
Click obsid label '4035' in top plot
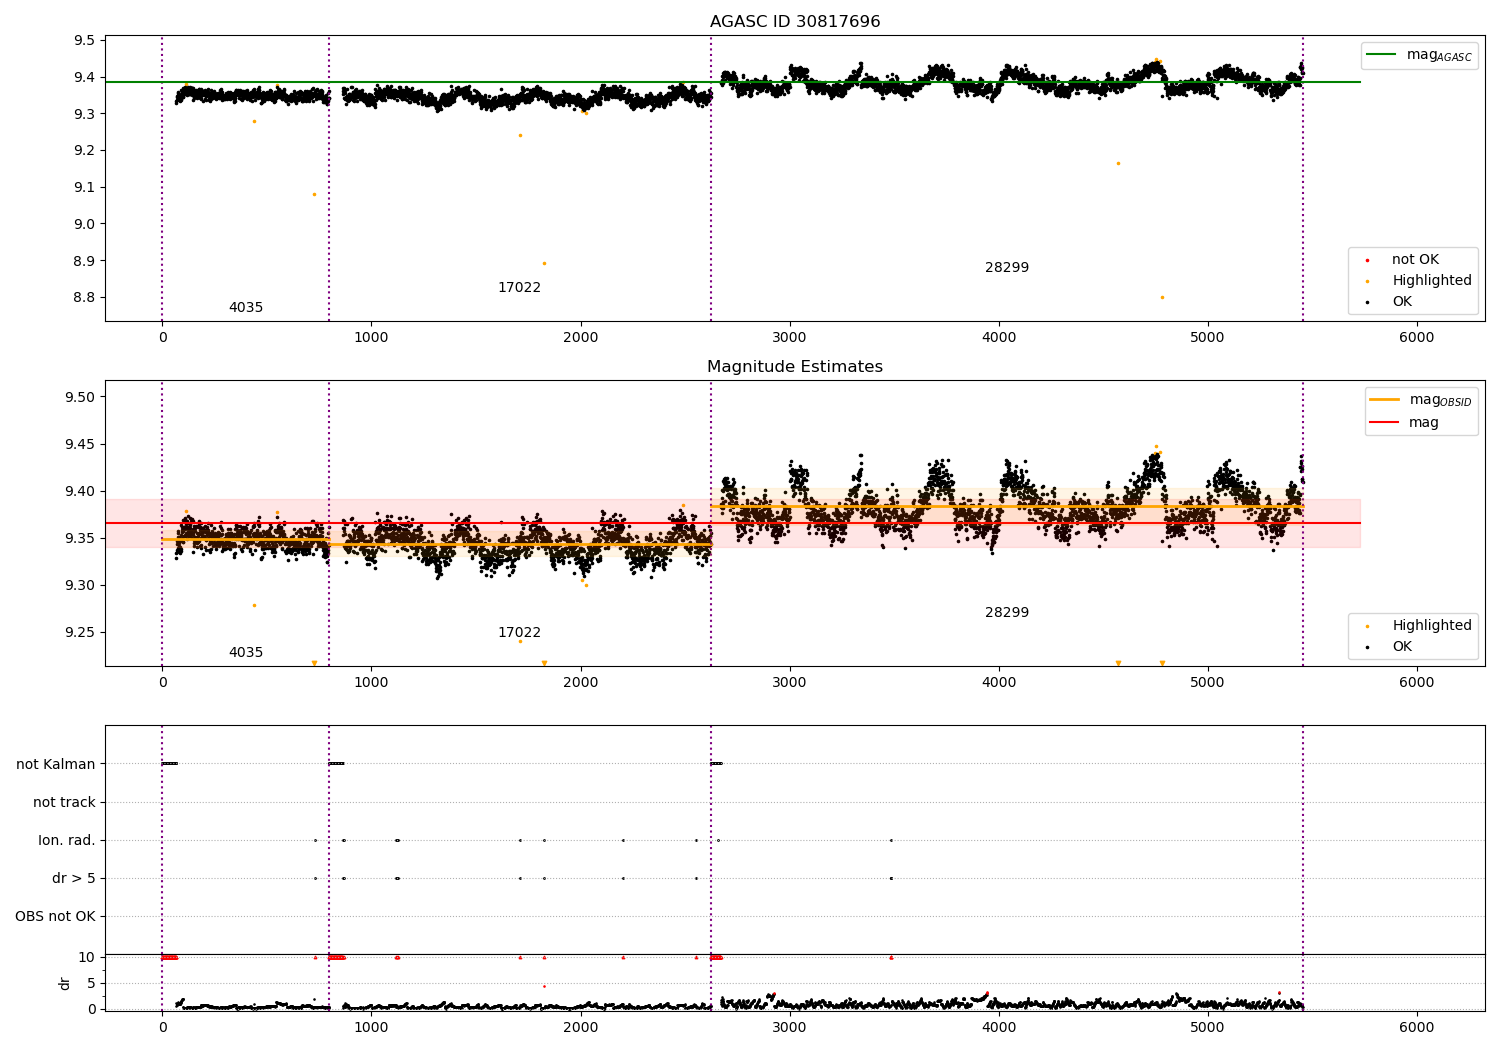point(246,308)
